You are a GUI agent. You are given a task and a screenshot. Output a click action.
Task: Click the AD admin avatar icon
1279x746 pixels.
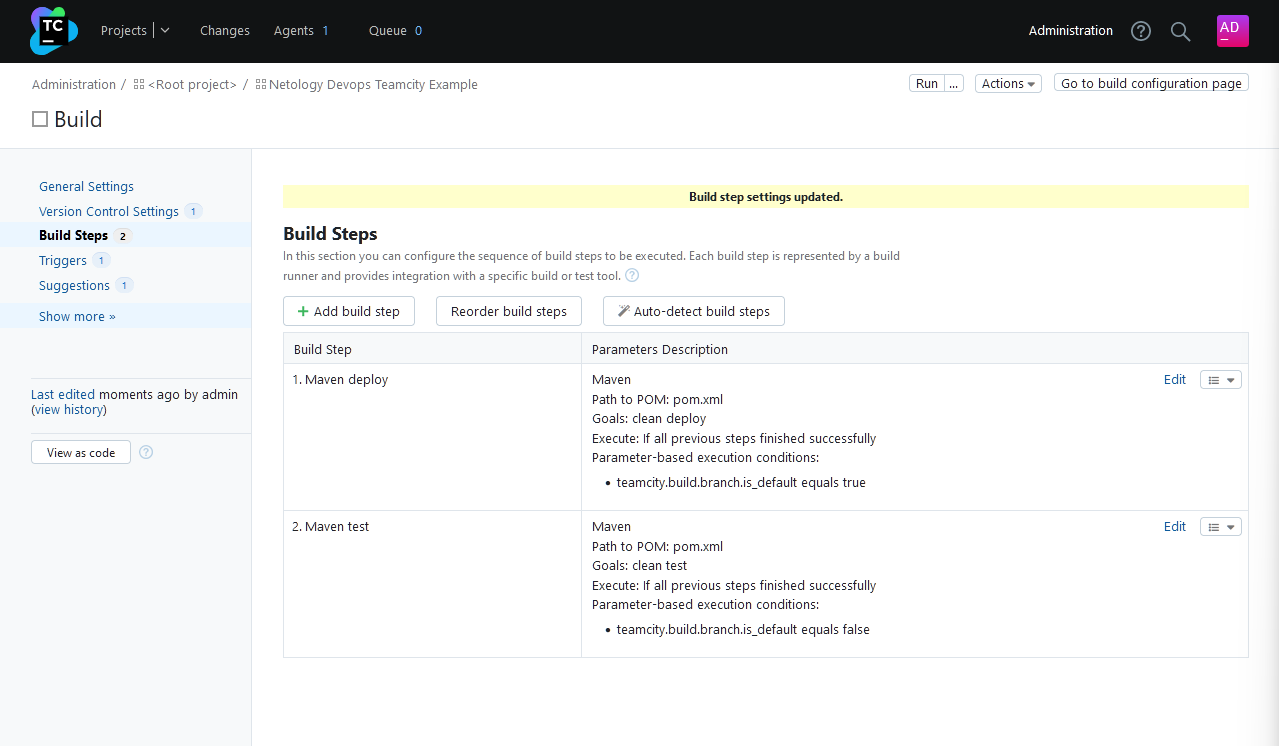click(x=1232, y=31)
